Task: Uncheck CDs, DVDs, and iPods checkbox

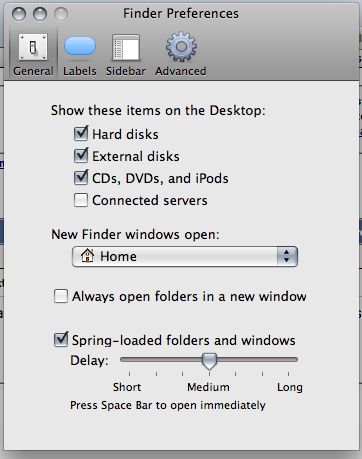Action: 81,178
